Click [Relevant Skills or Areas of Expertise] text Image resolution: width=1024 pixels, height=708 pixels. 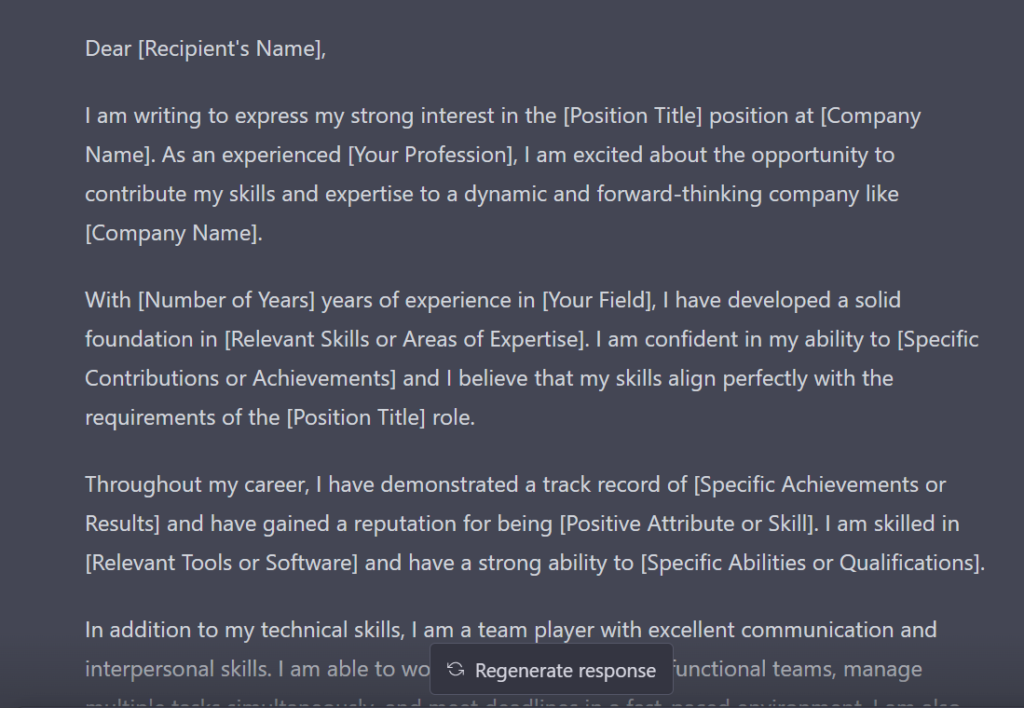405,339
